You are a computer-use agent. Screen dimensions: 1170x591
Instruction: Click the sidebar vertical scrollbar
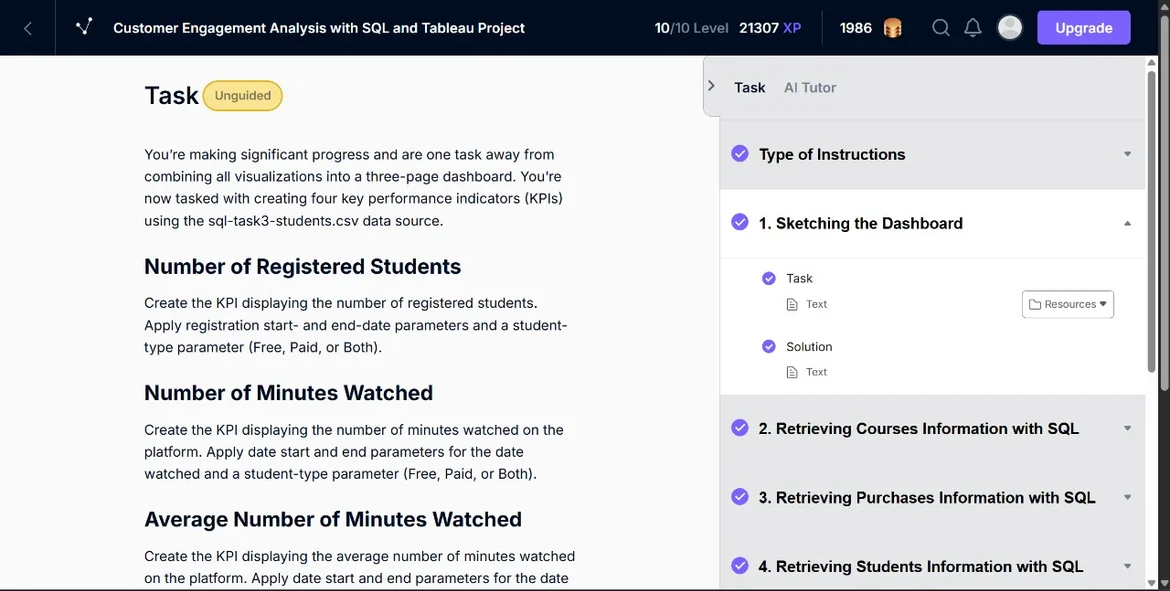pos(1151,220)
